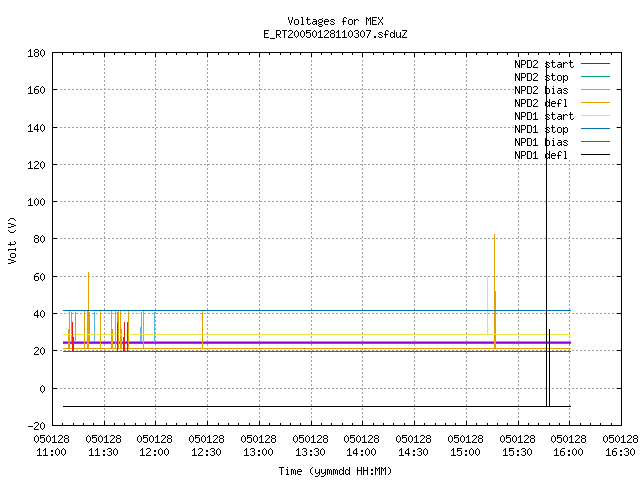Click the x-axis tick label 12:30
This screenshot has width=640, height=480.
click(x=207, y=452)
